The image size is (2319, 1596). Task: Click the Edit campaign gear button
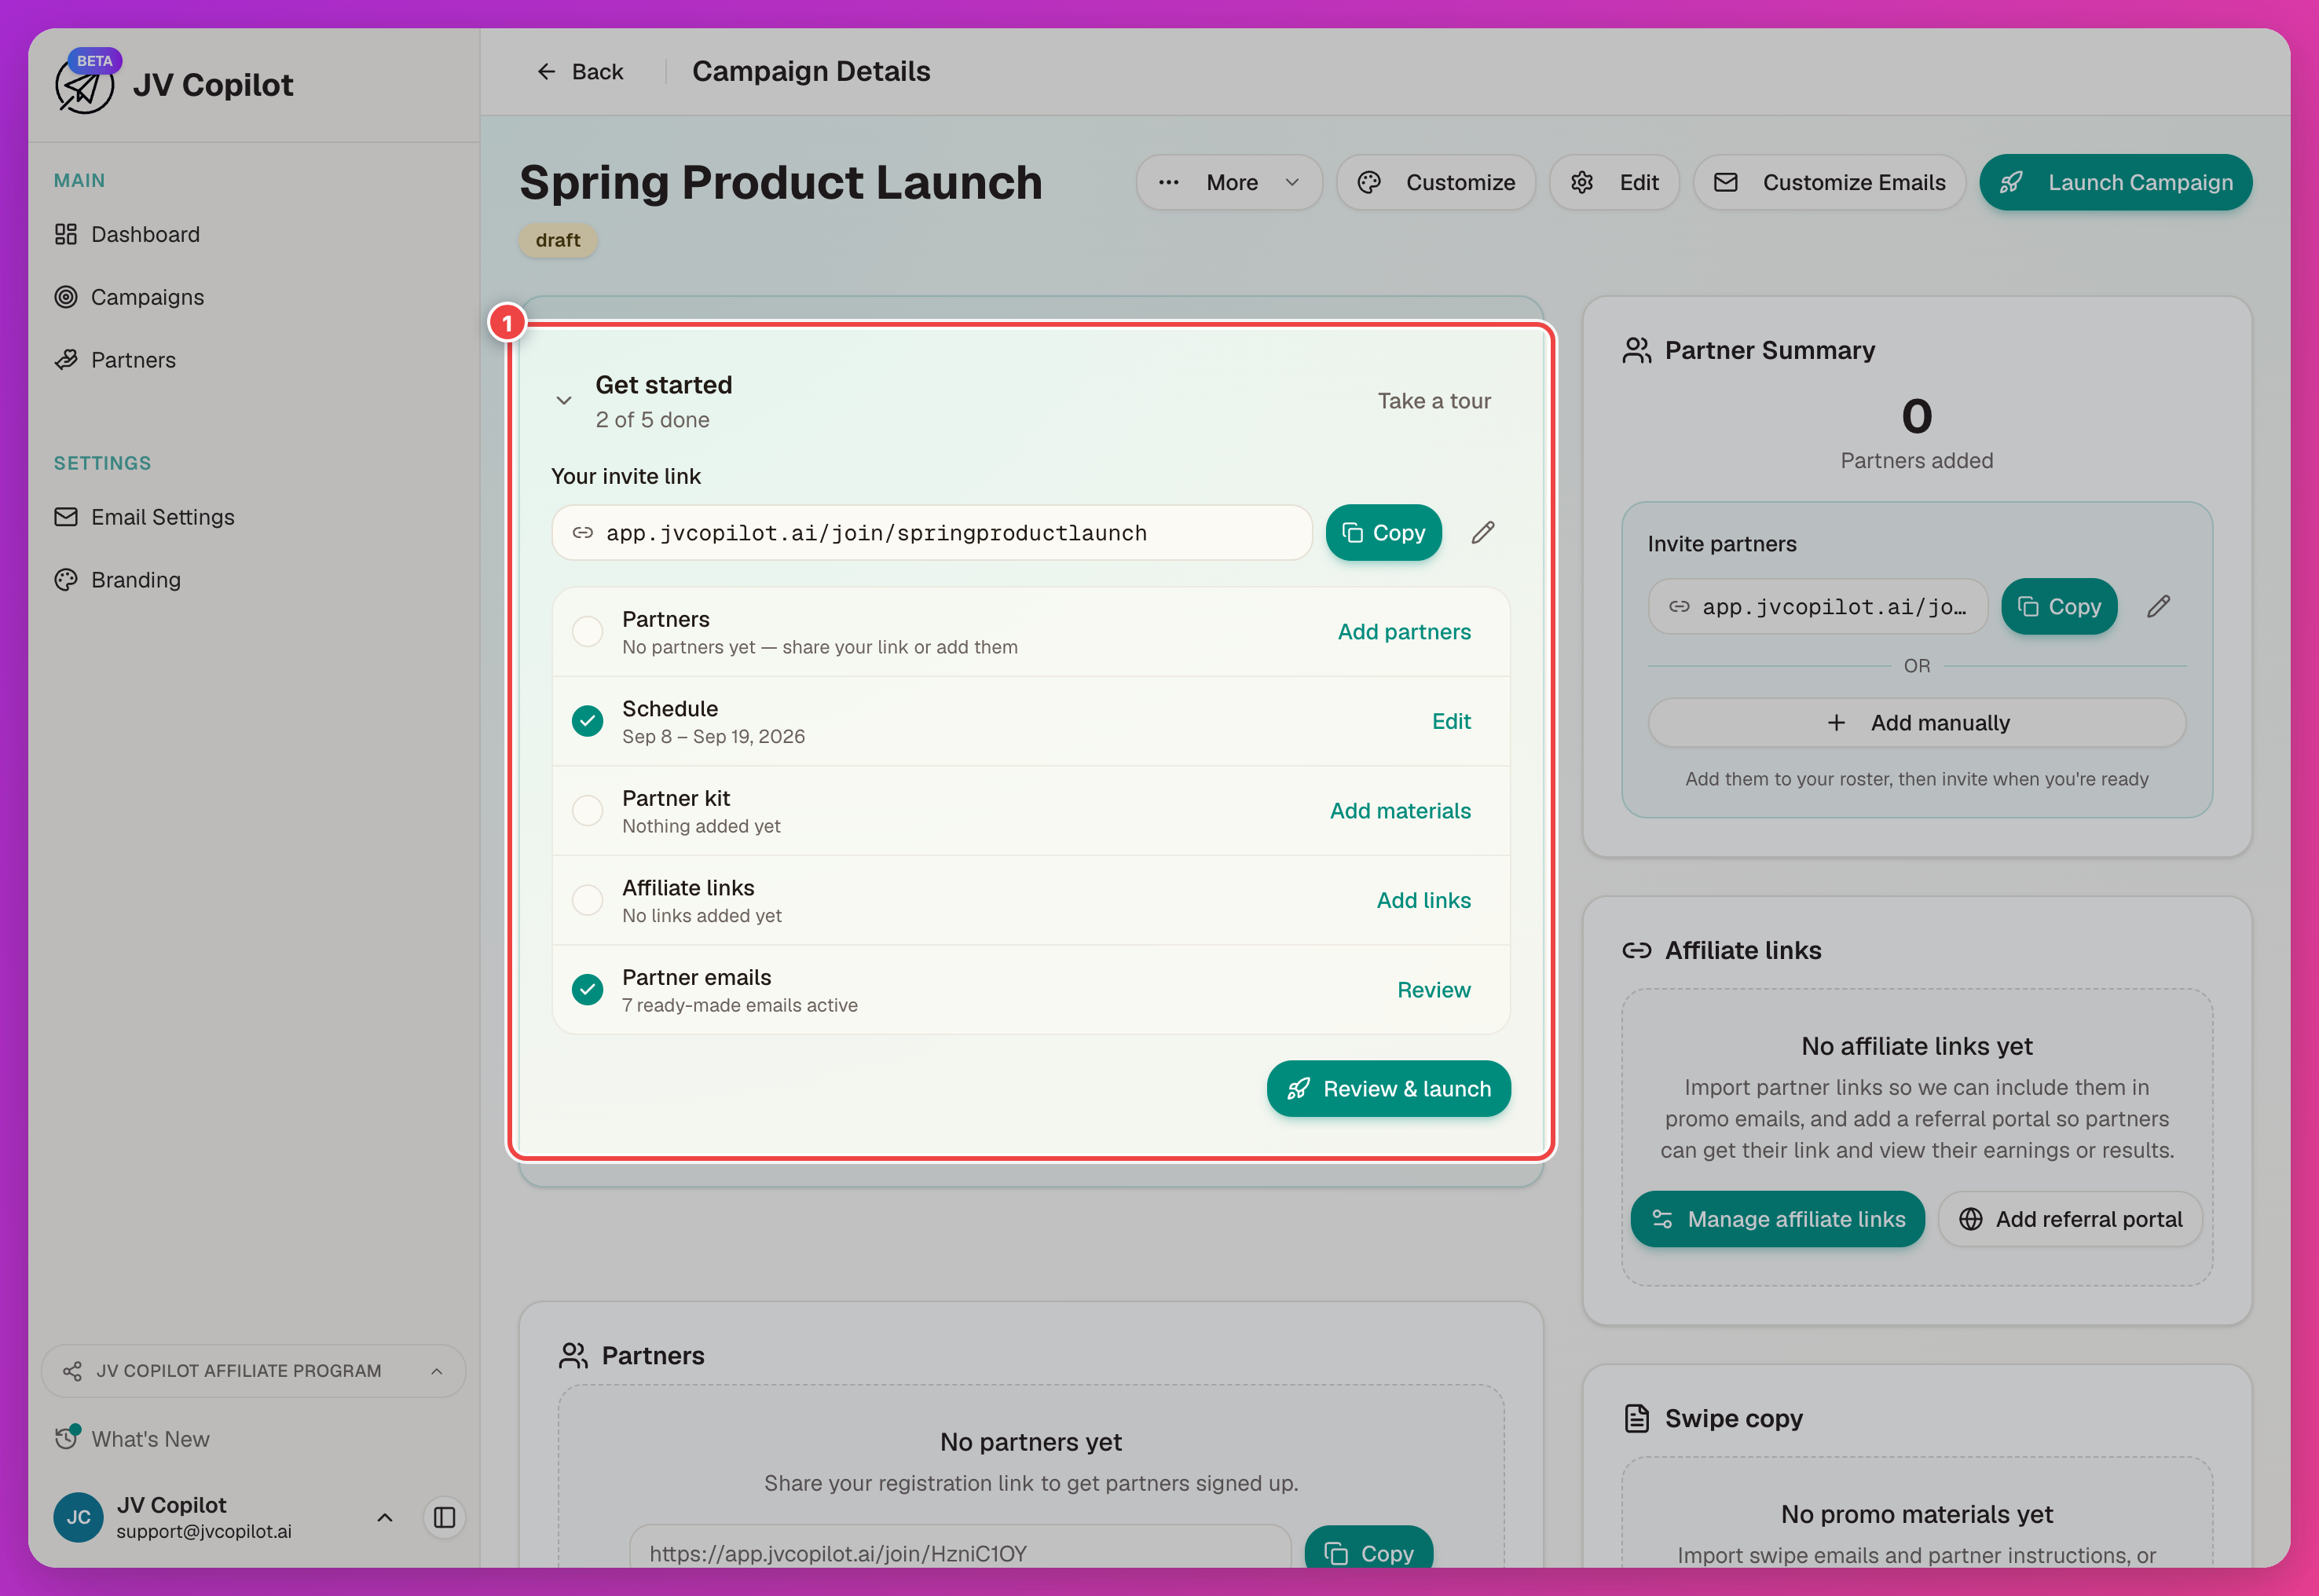[1614, 182]
